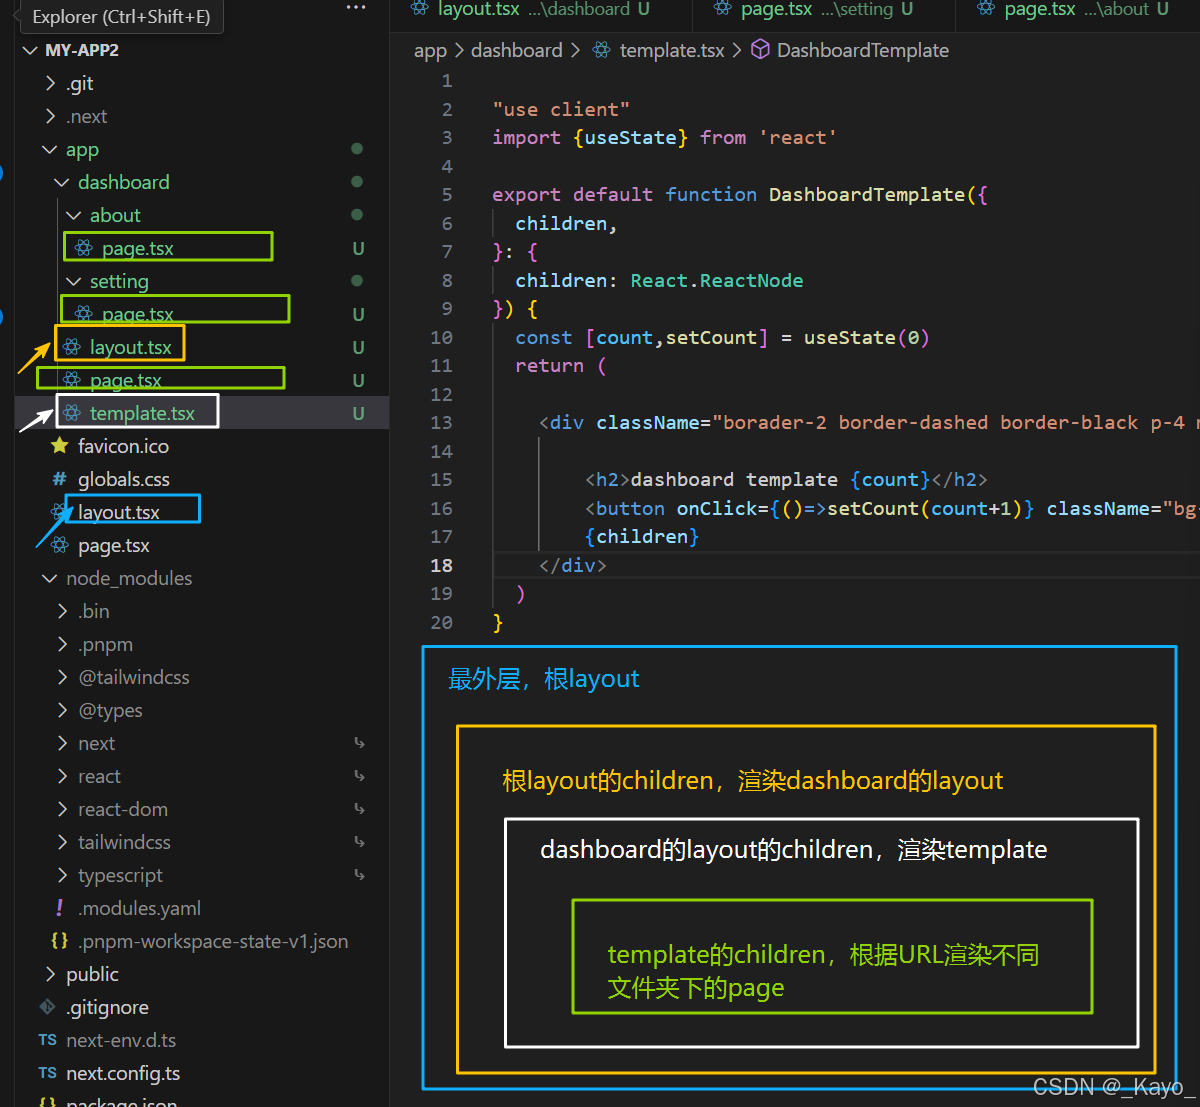The image size is (1200, 1107).
Task: Click the app breadcrumb above the editor
Action: click(x=430, y=49)
